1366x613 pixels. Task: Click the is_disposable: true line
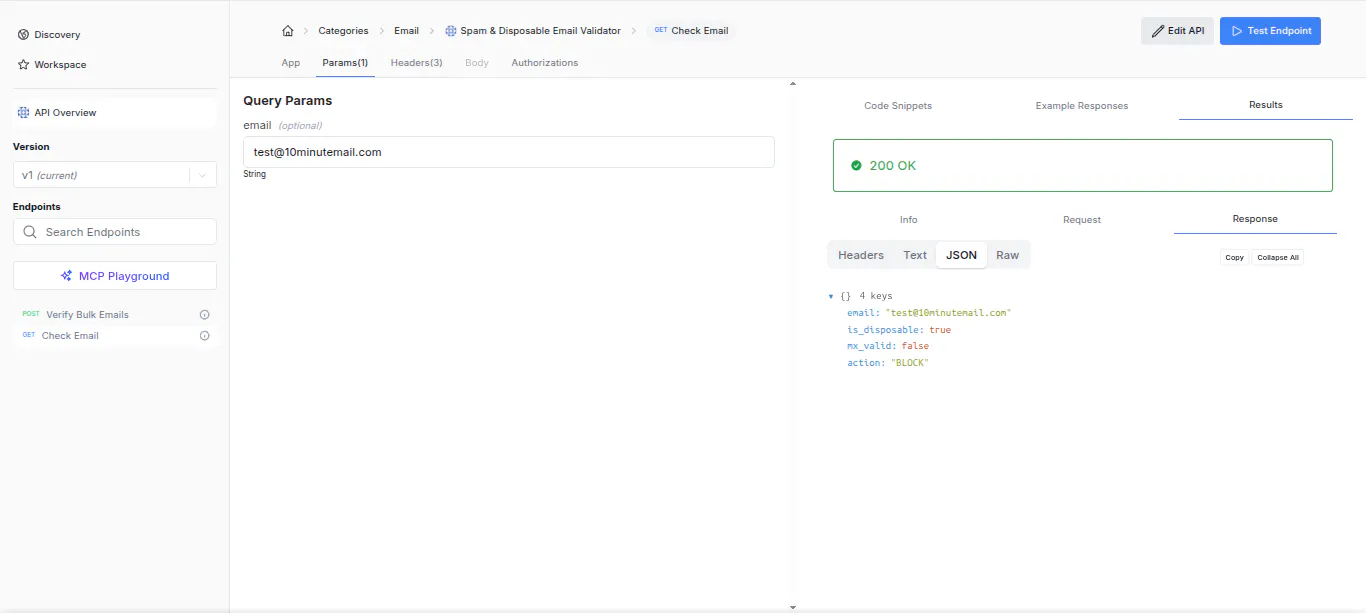[899, 330]
